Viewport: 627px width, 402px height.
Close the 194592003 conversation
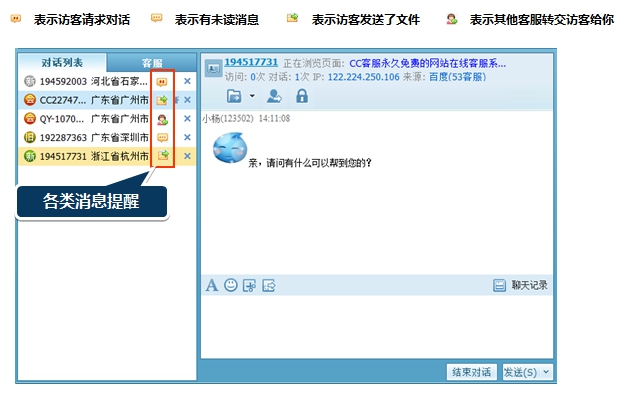tap(187, 81)
